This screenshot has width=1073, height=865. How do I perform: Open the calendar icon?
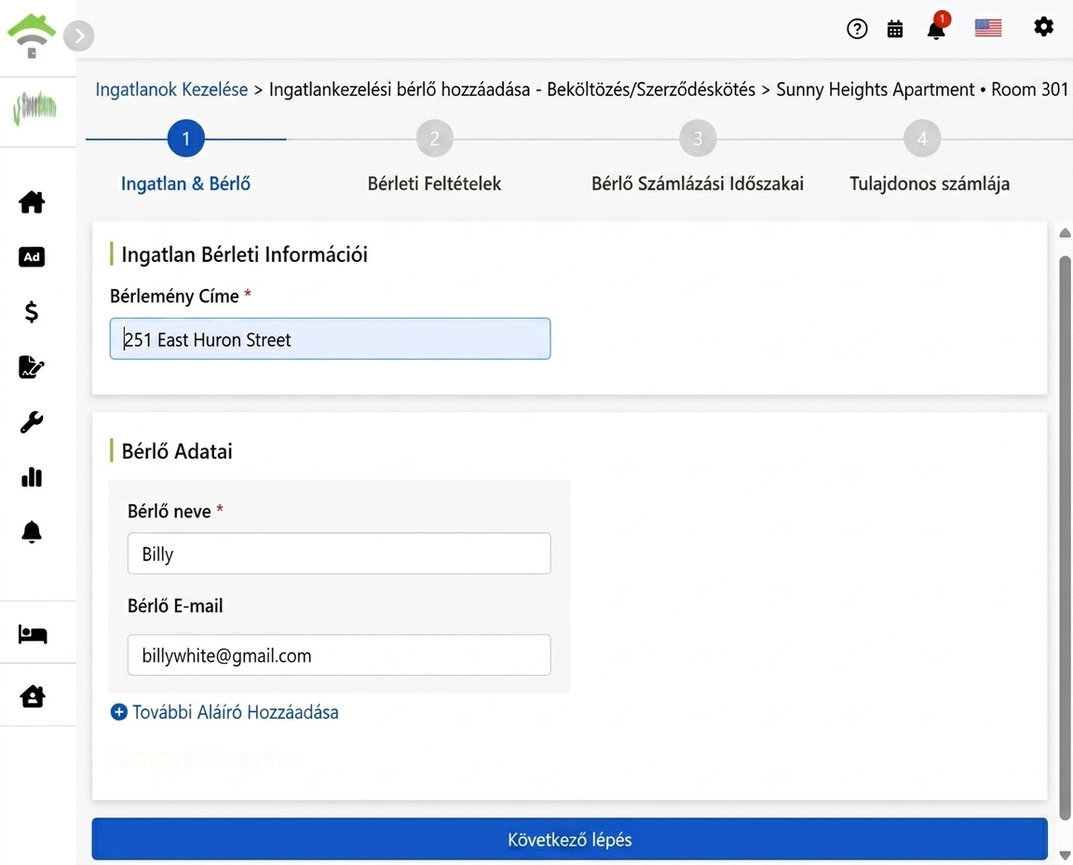click(894, 29)
